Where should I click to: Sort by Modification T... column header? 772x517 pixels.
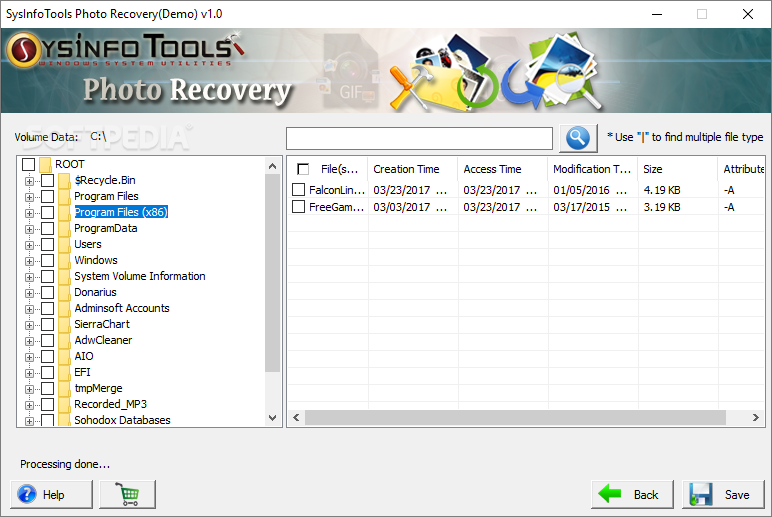click(593, 169)
